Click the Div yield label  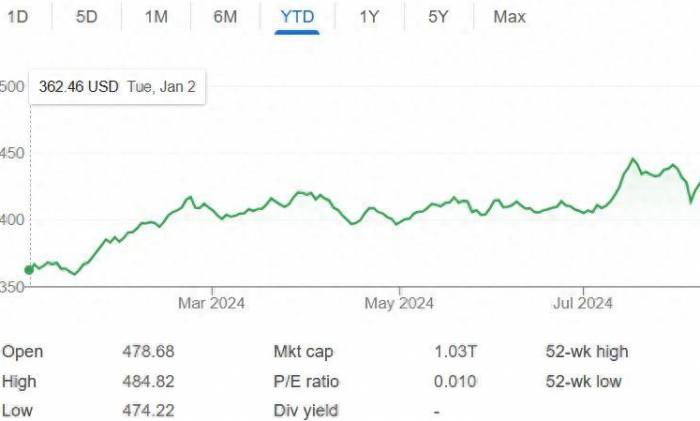click(305, 410)
